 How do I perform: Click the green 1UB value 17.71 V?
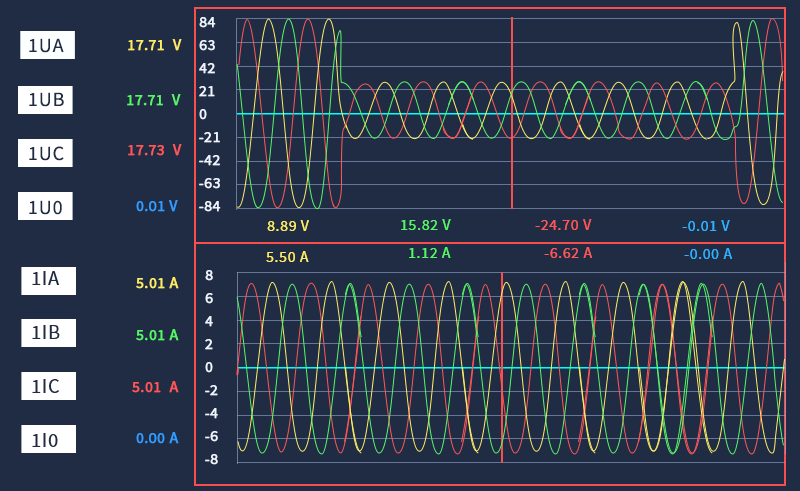coord(153,100)
